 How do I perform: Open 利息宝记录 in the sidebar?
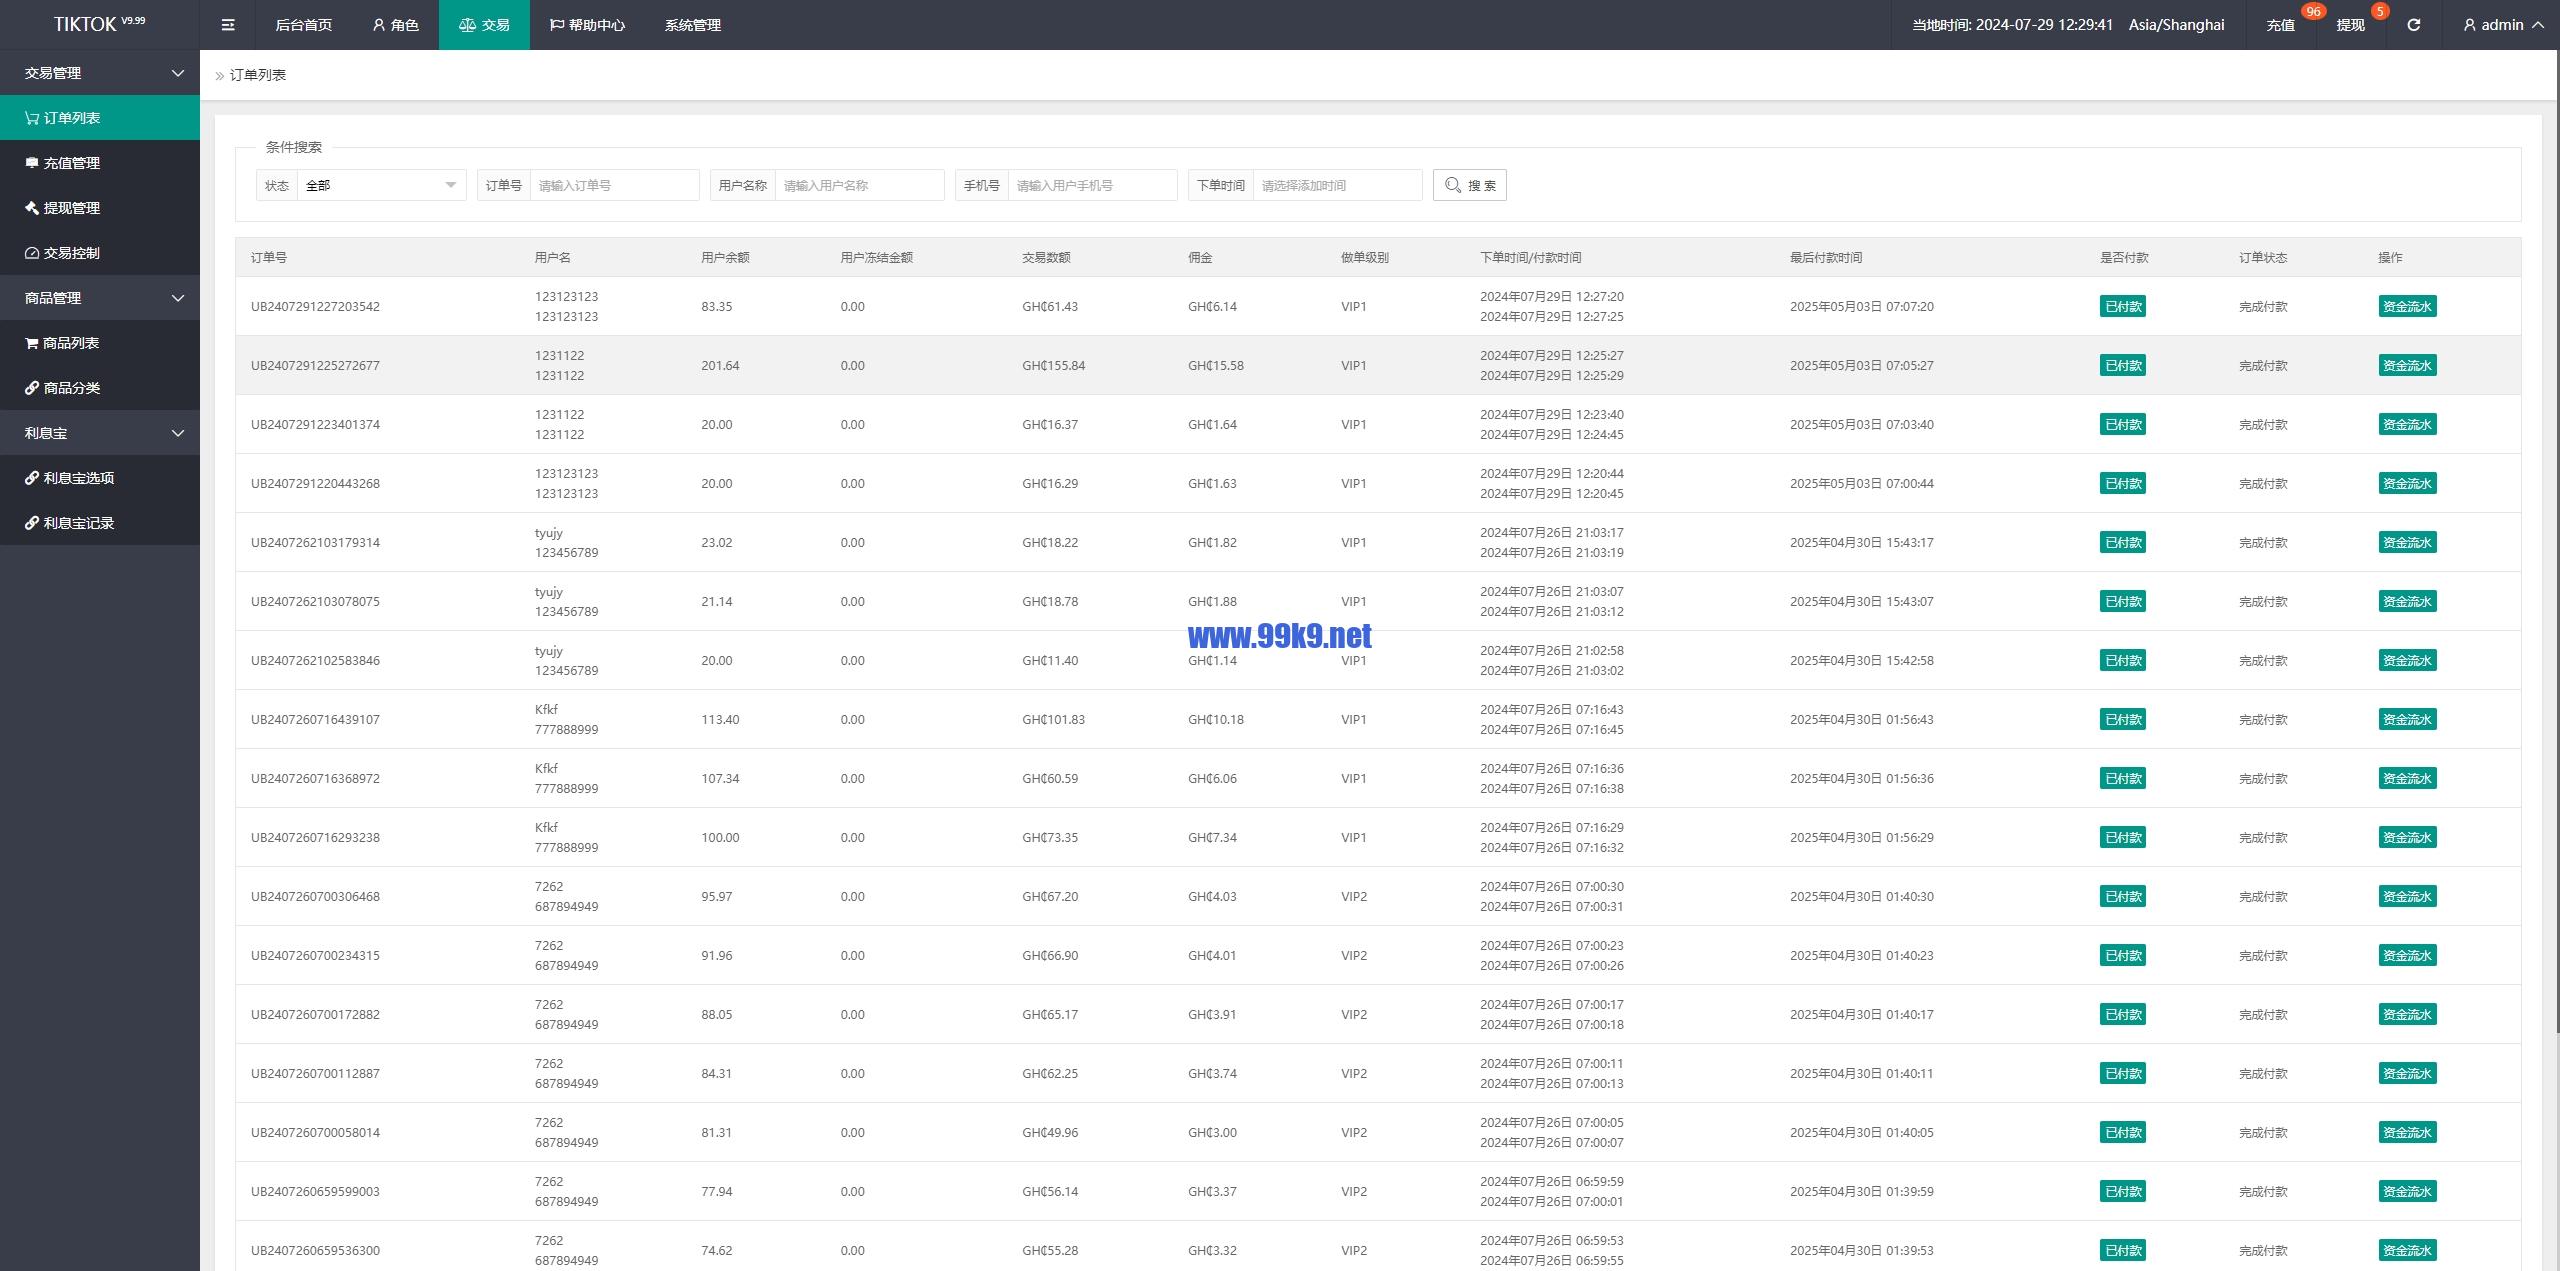pos(100,523)
